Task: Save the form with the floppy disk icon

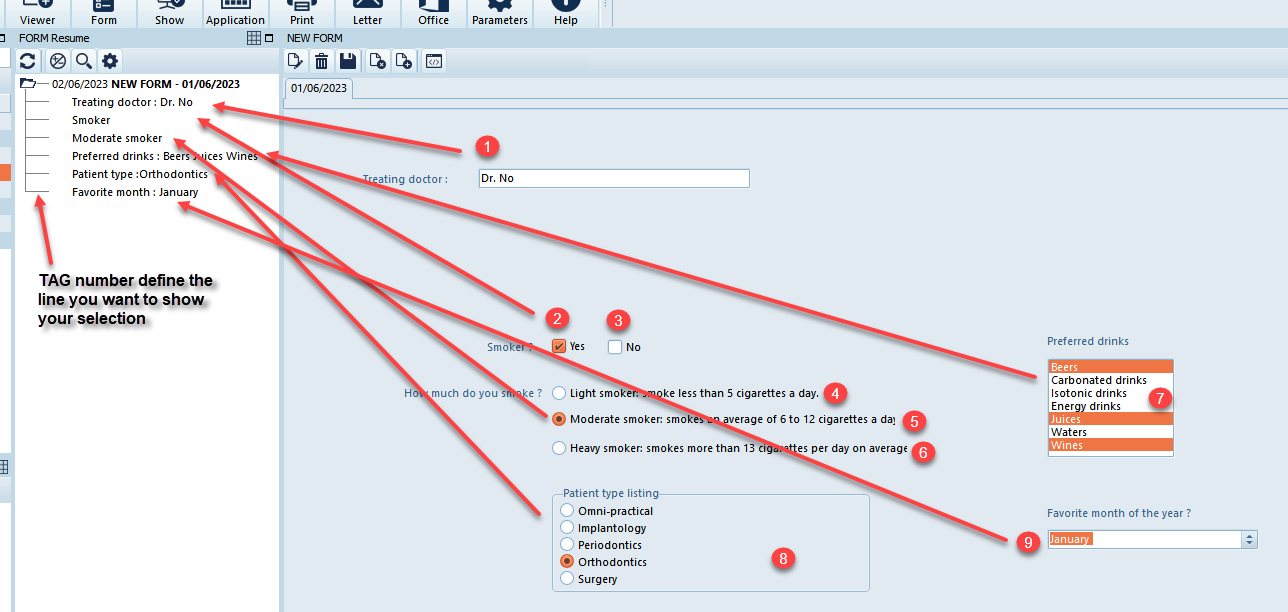Action: pos(347,61)
